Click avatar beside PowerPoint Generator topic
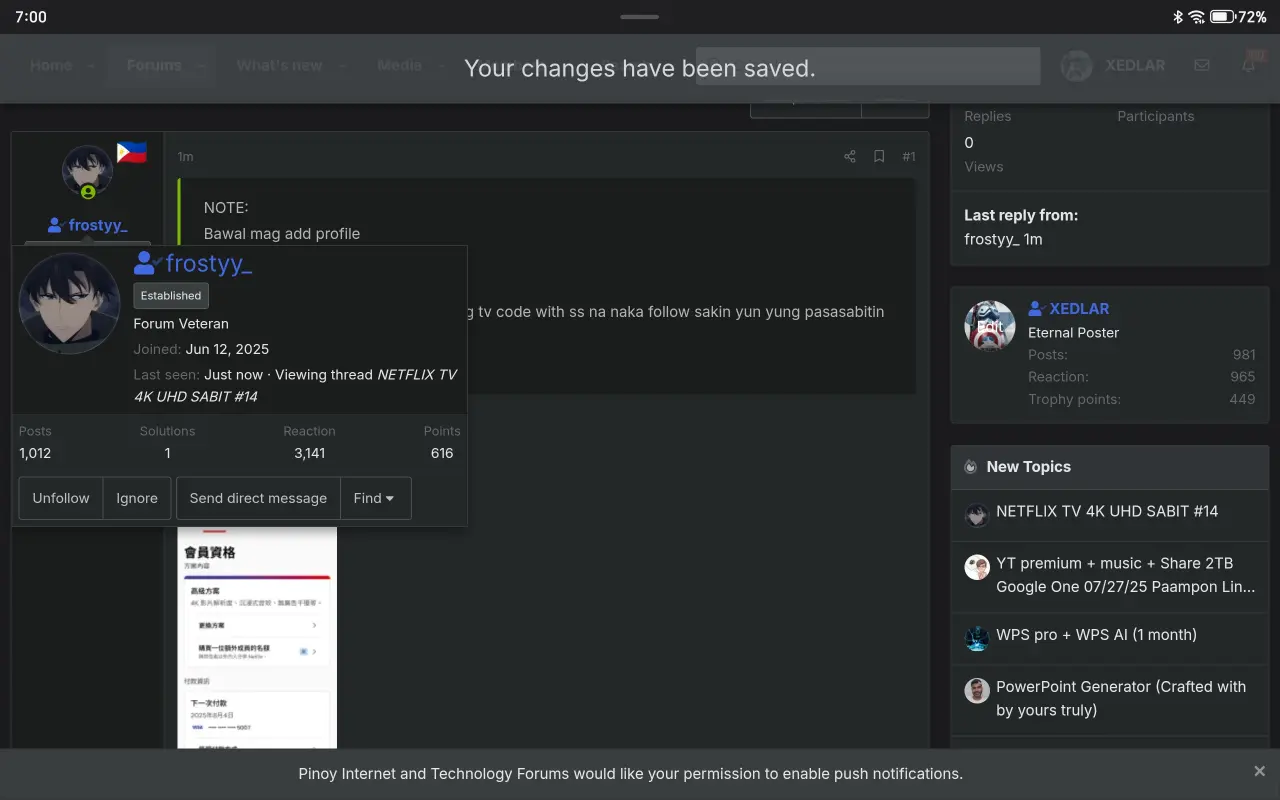This screenshot has width=1280, height=800. coord(977,691)
